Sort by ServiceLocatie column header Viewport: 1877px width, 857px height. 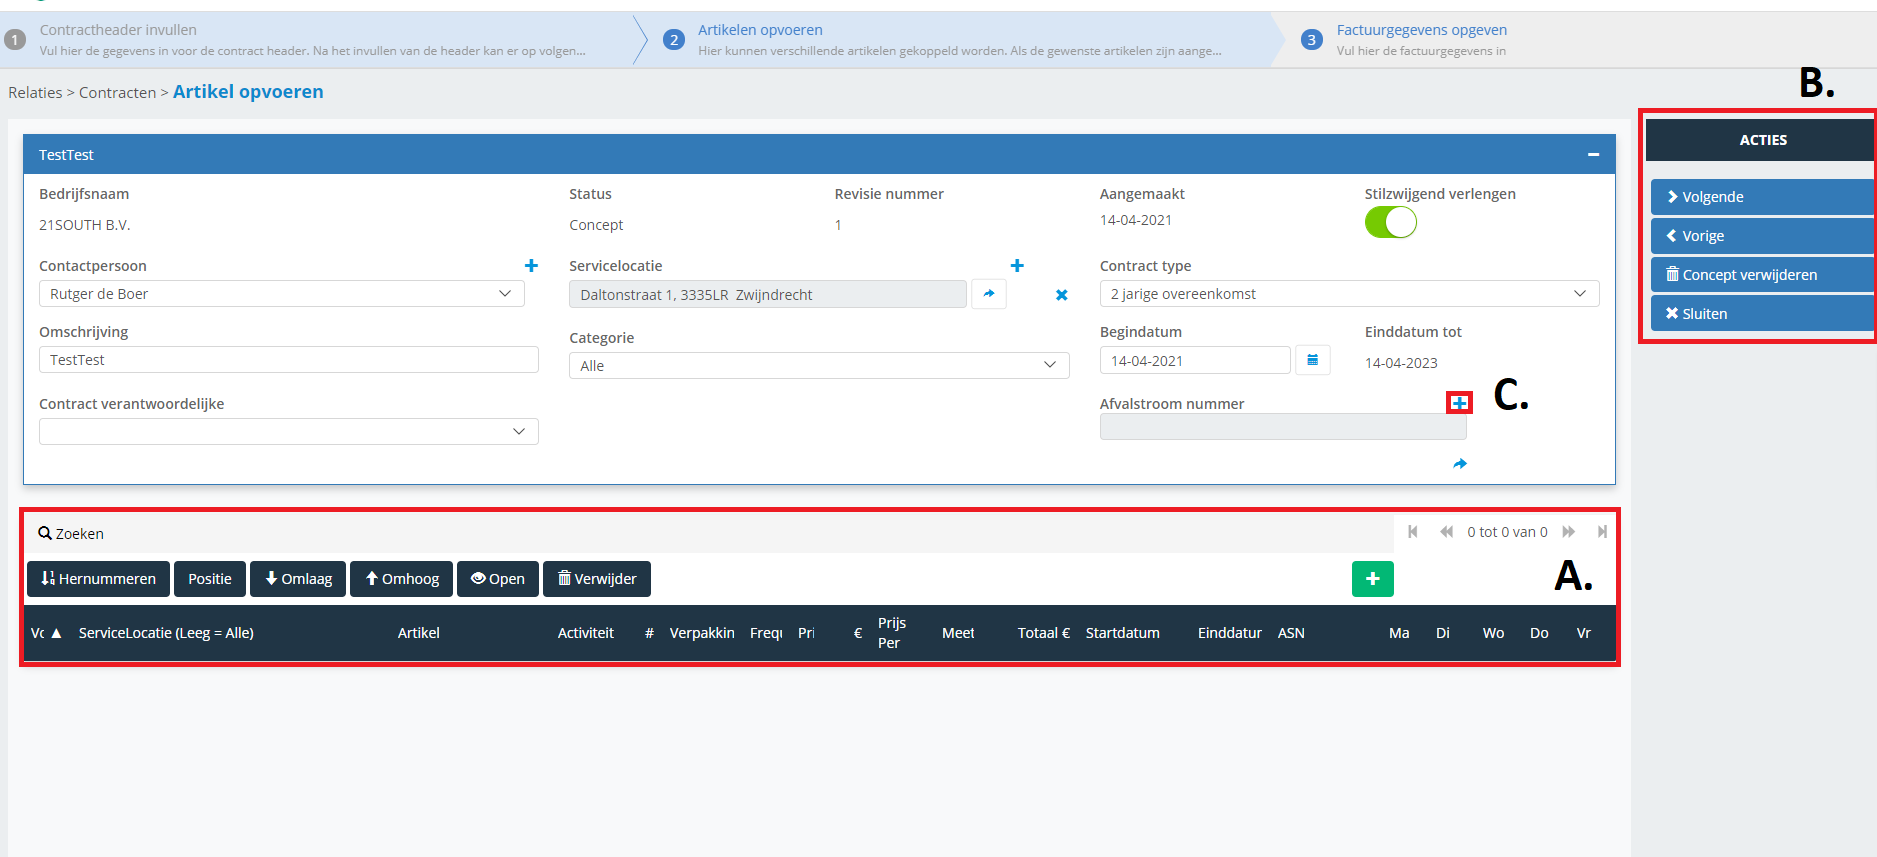166,633
